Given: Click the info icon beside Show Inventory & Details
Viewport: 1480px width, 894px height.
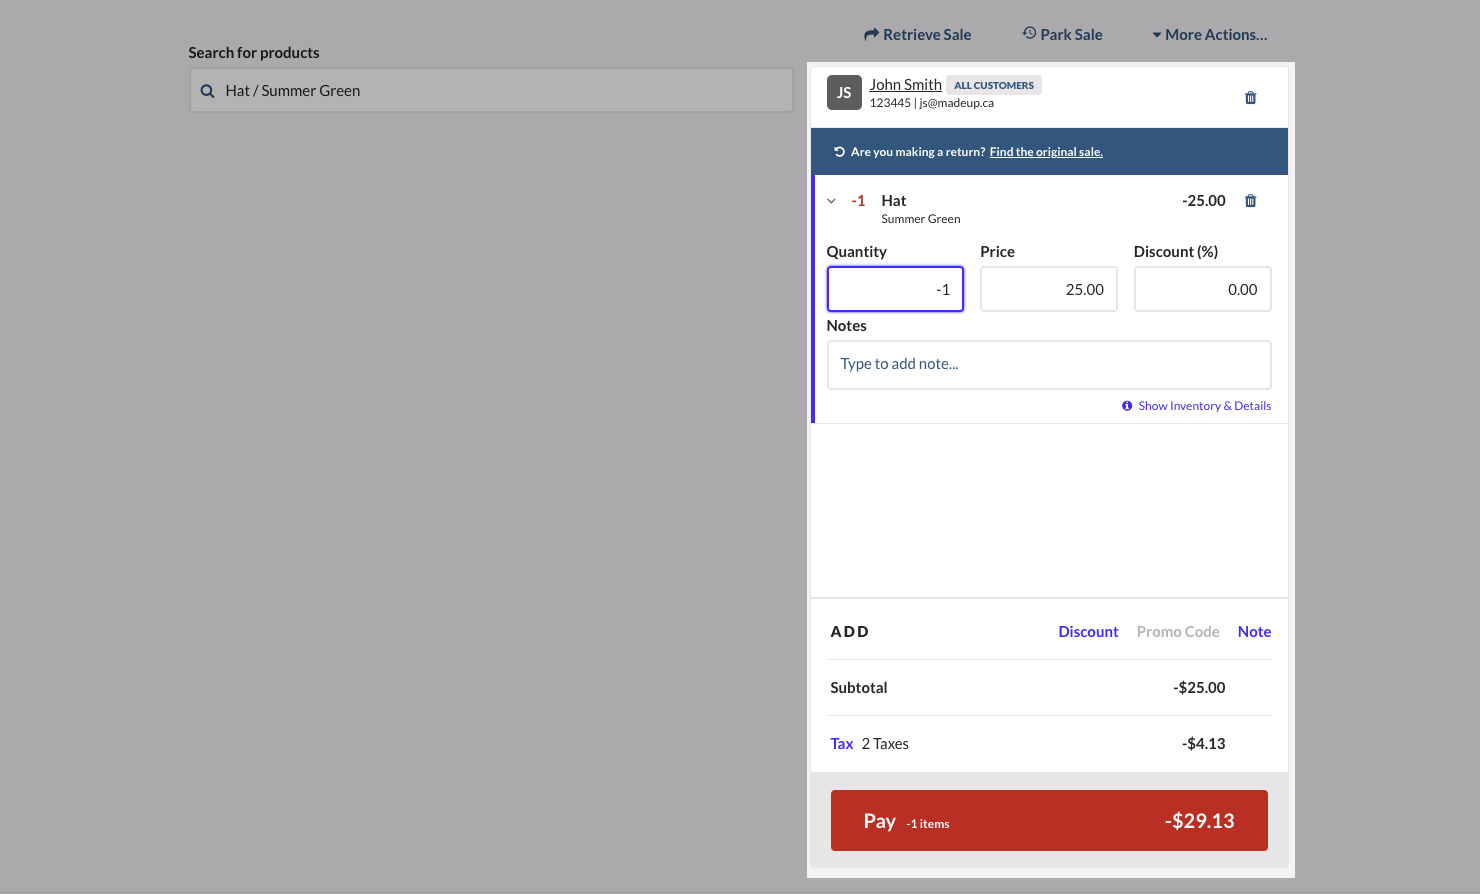Looking at the screenshot, I should coord(1127,406).
